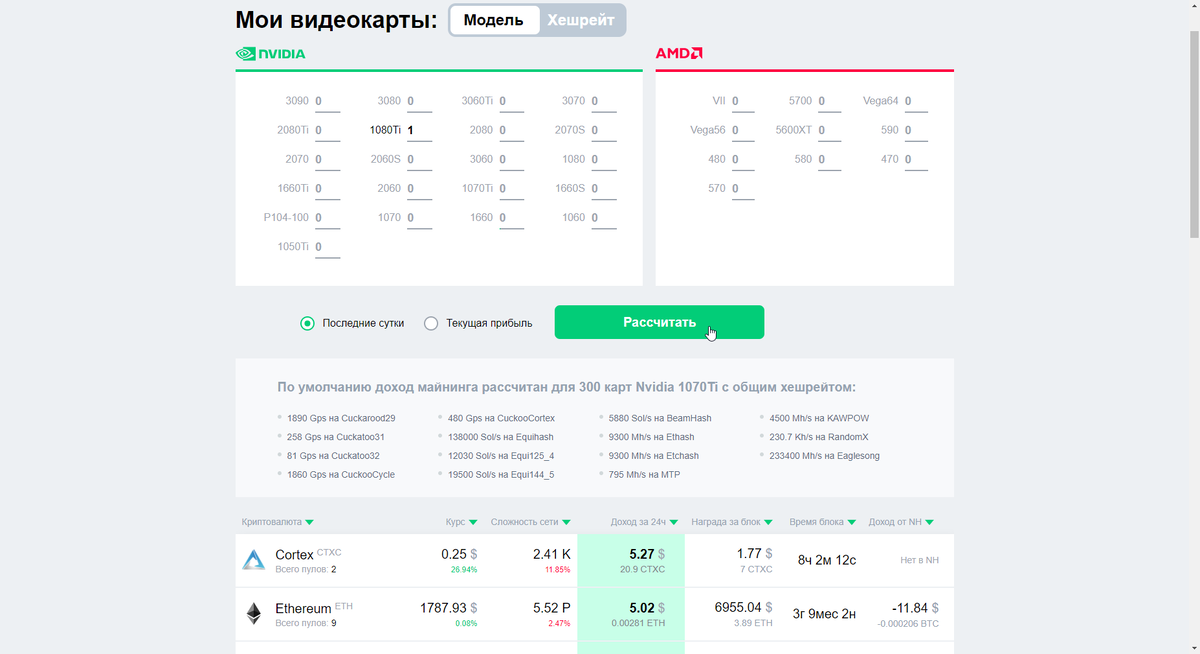This screenshot has height=654, width=1200.
Task: Click the 3080 quantity field
Action: pos(419,101)
